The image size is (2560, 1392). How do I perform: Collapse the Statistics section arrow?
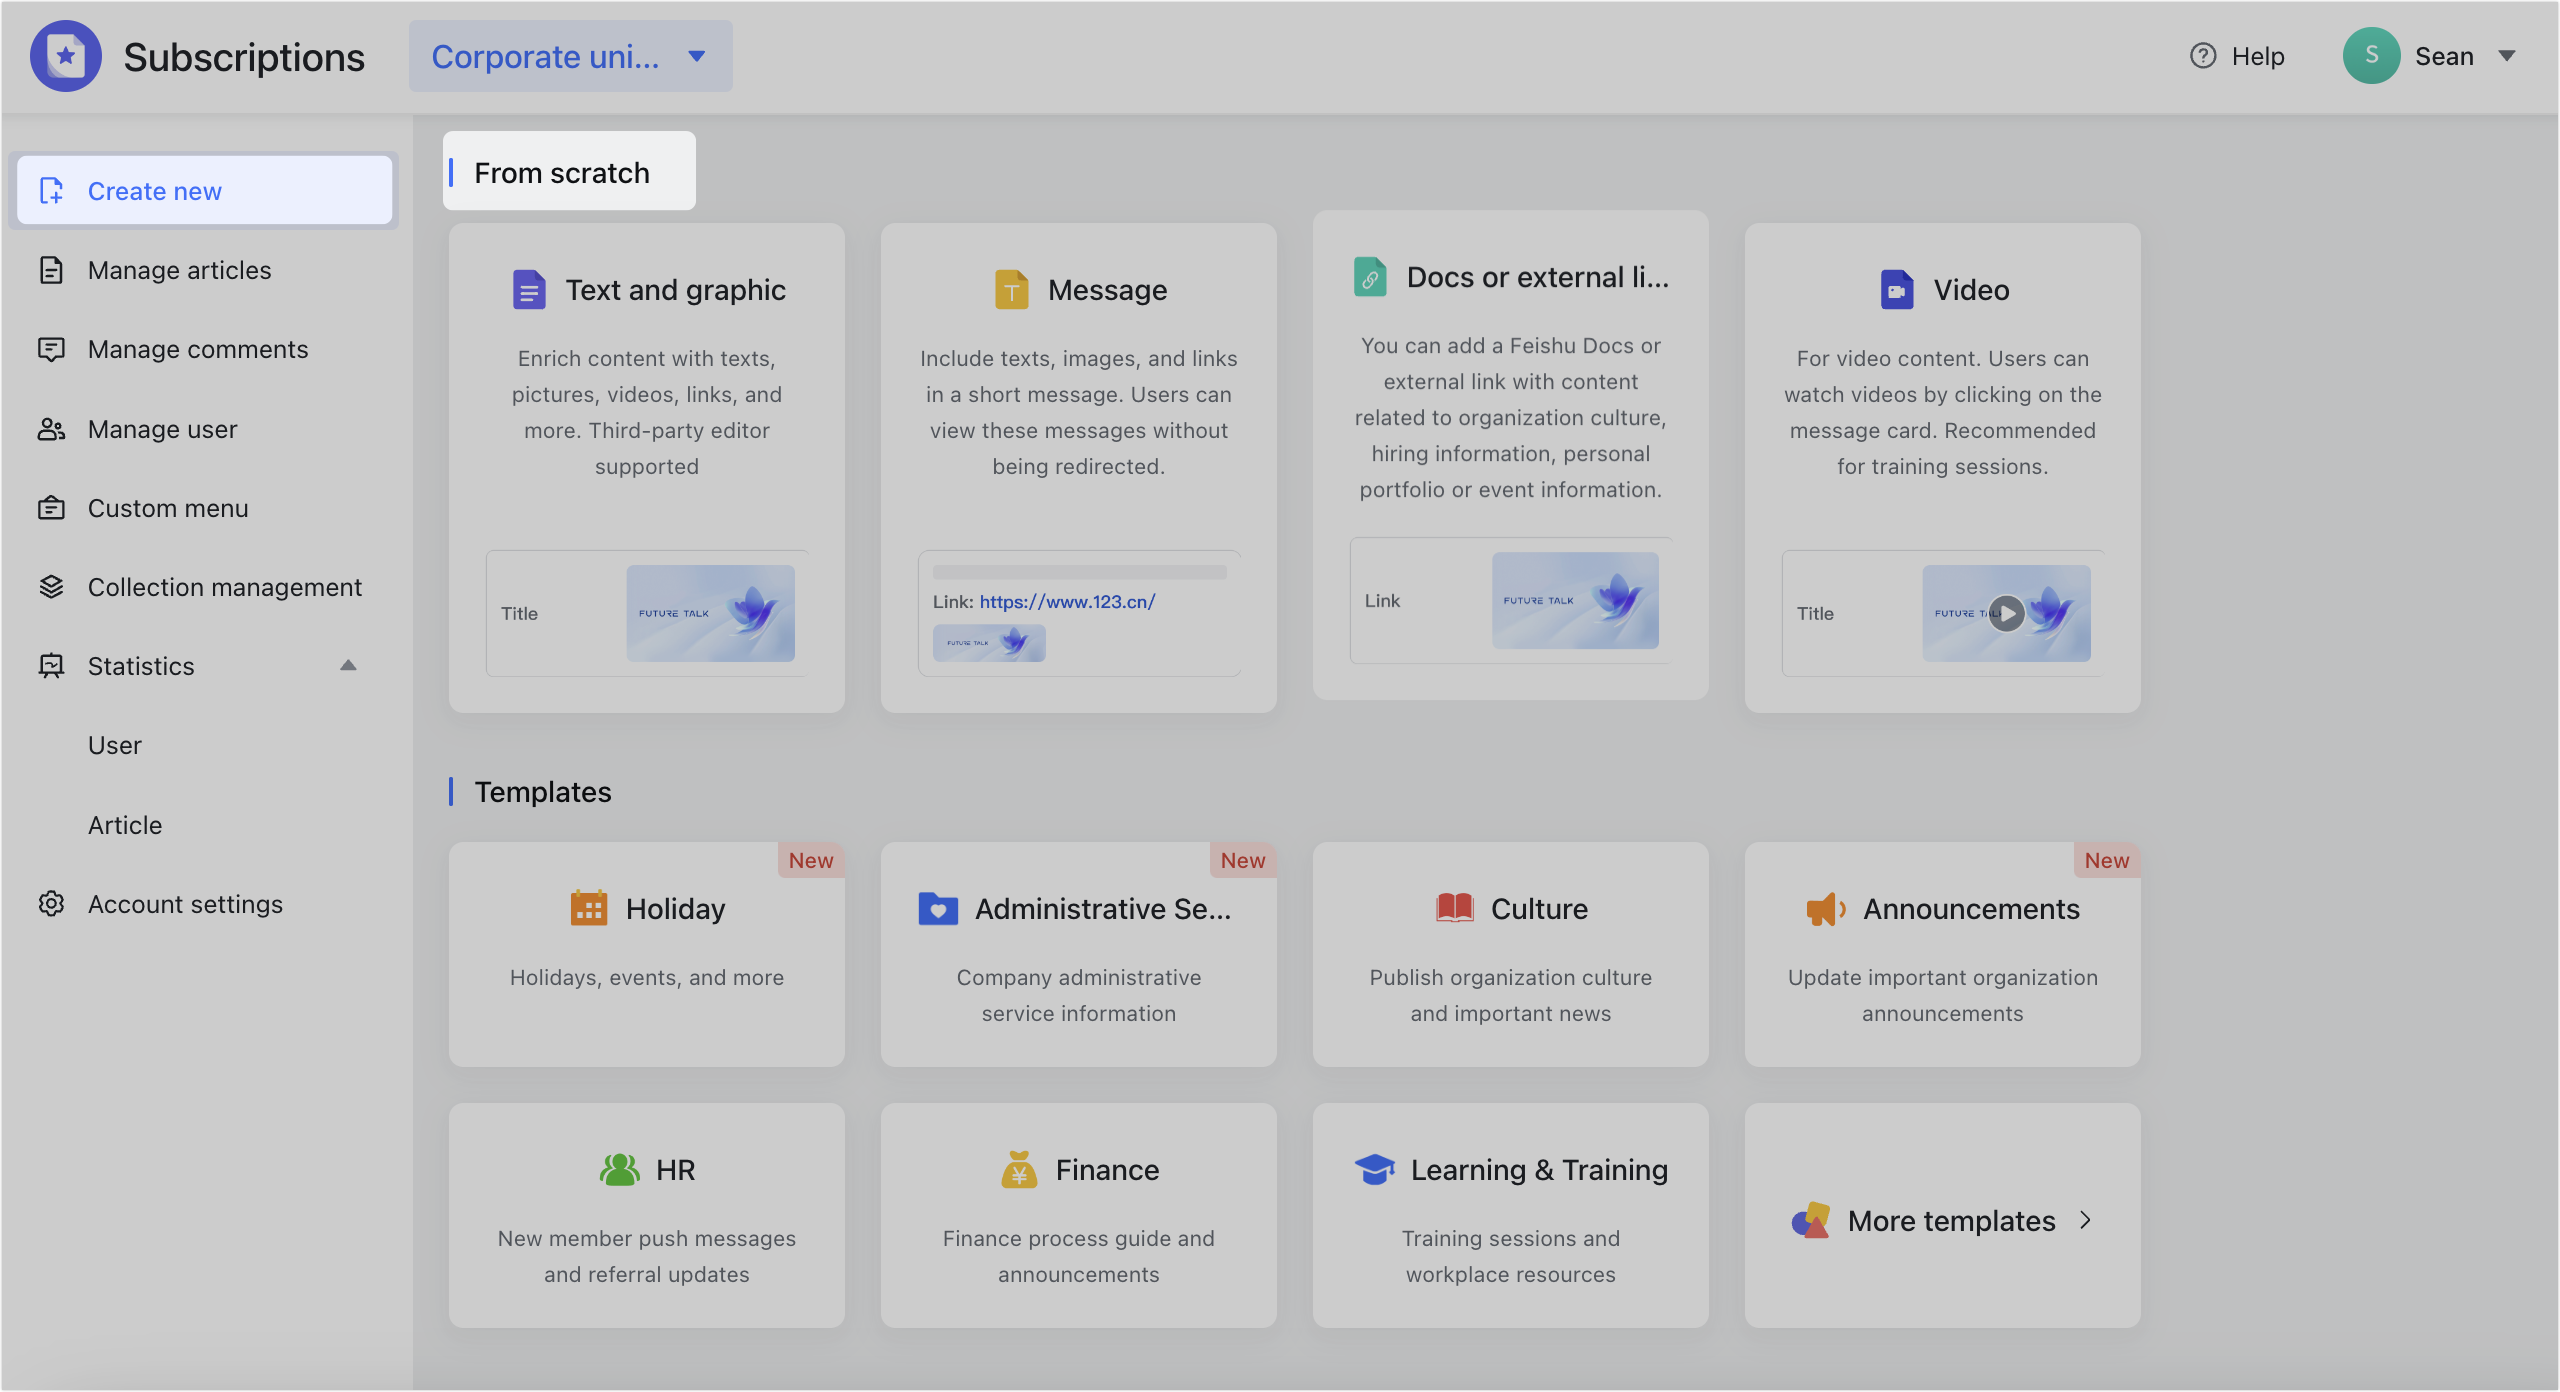pos(348,665)
